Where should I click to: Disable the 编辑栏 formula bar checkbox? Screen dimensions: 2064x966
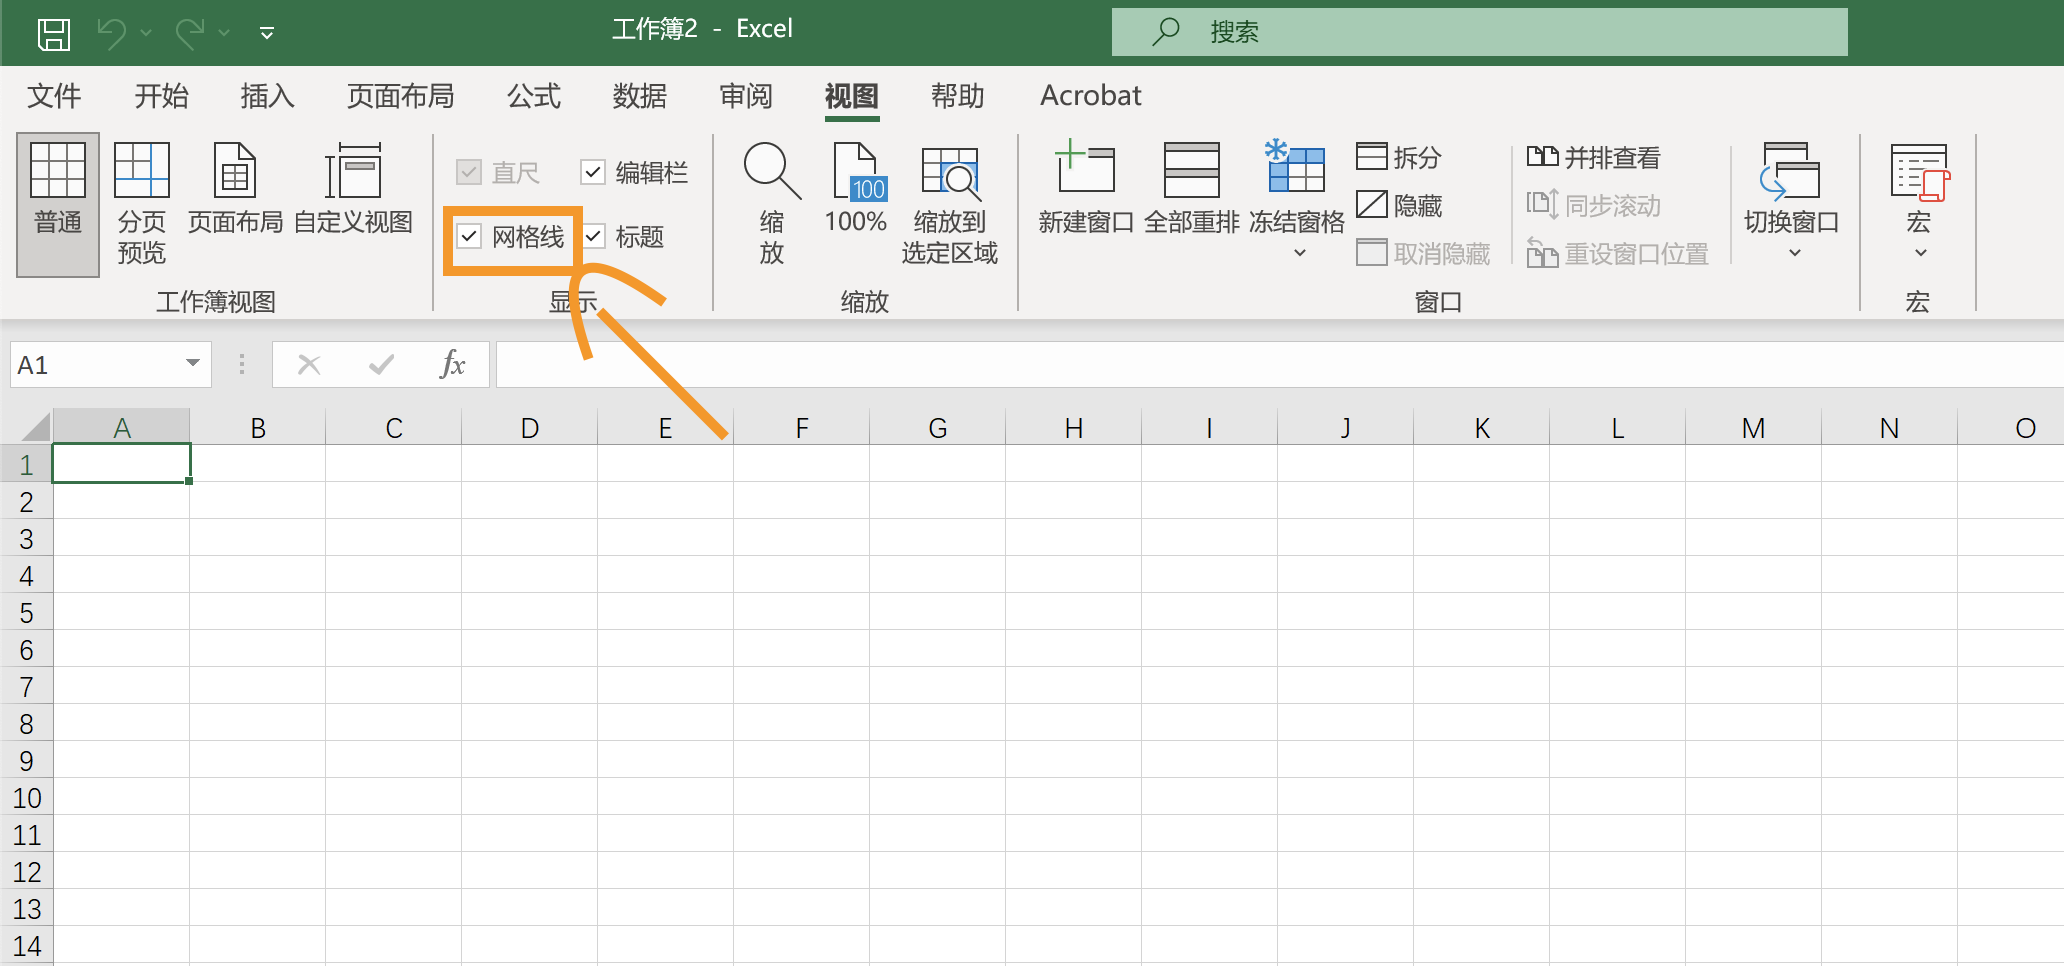pyautogui.click(x=592, y=171)
